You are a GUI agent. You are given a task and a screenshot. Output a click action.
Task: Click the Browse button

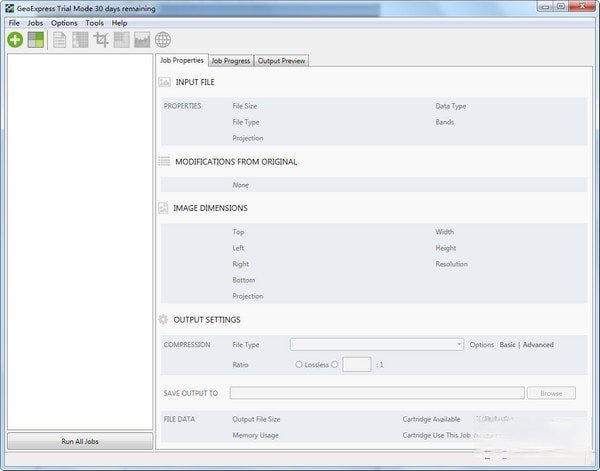[551, 393]
